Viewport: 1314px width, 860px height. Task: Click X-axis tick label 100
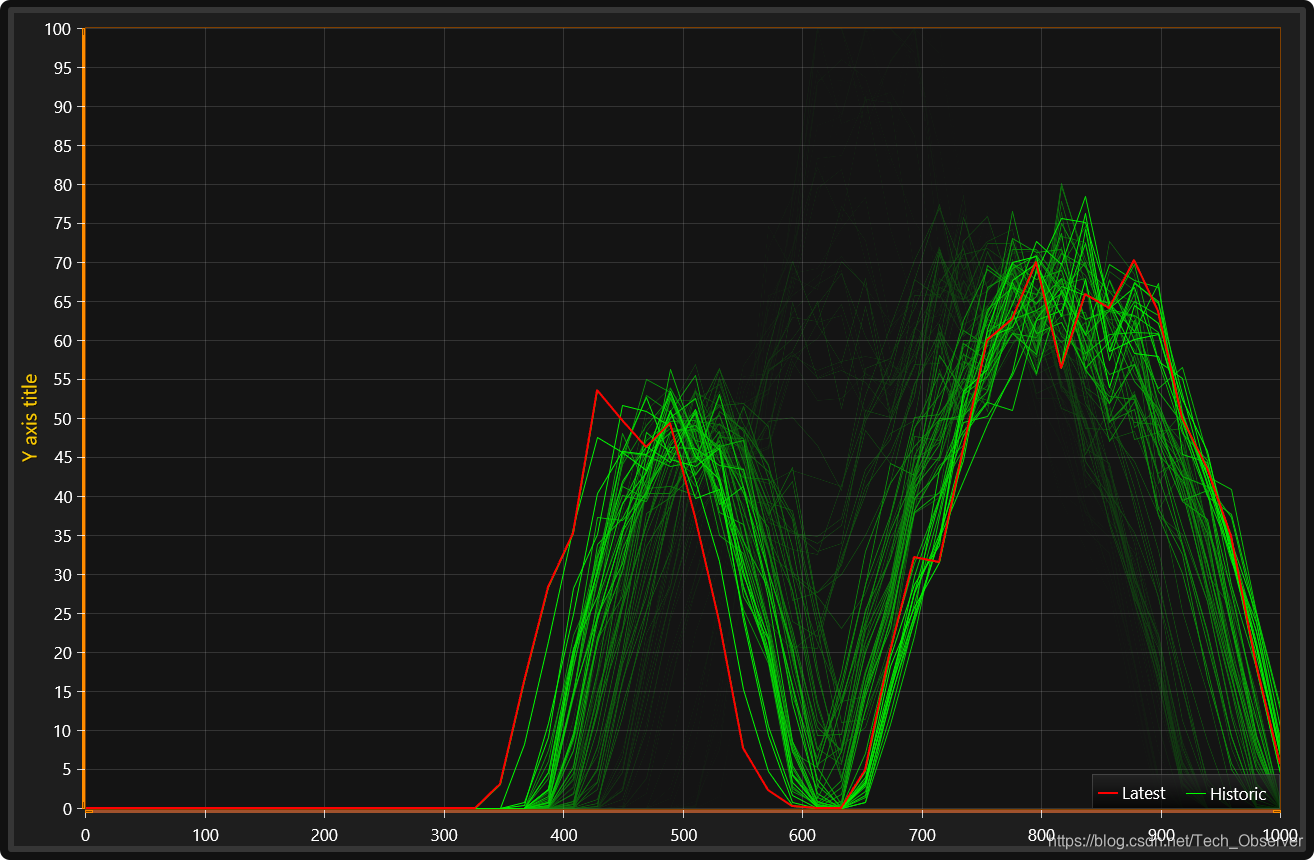point(205,834)
